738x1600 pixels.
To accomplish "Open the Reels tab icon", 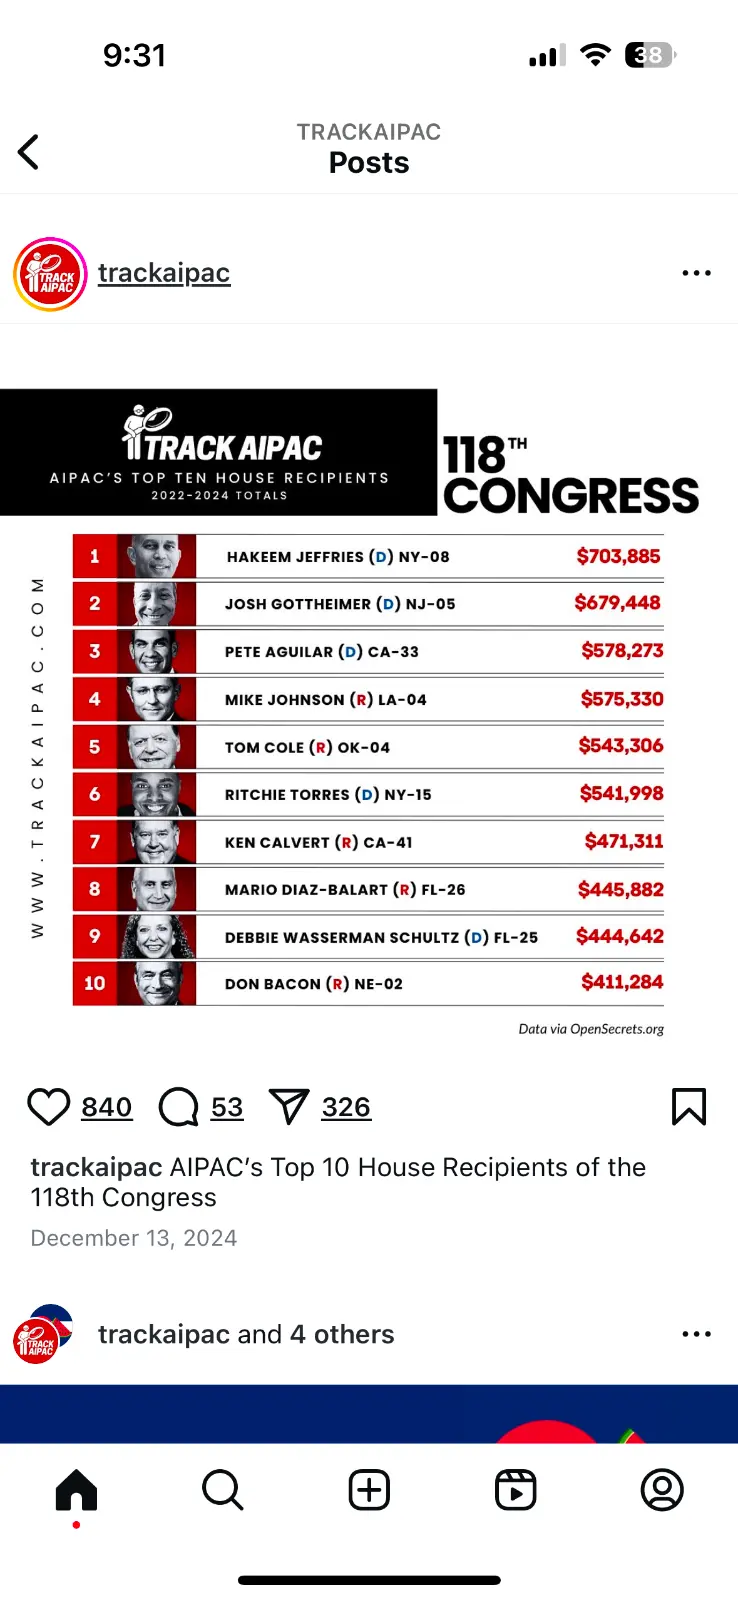I will click(516, 1490).
